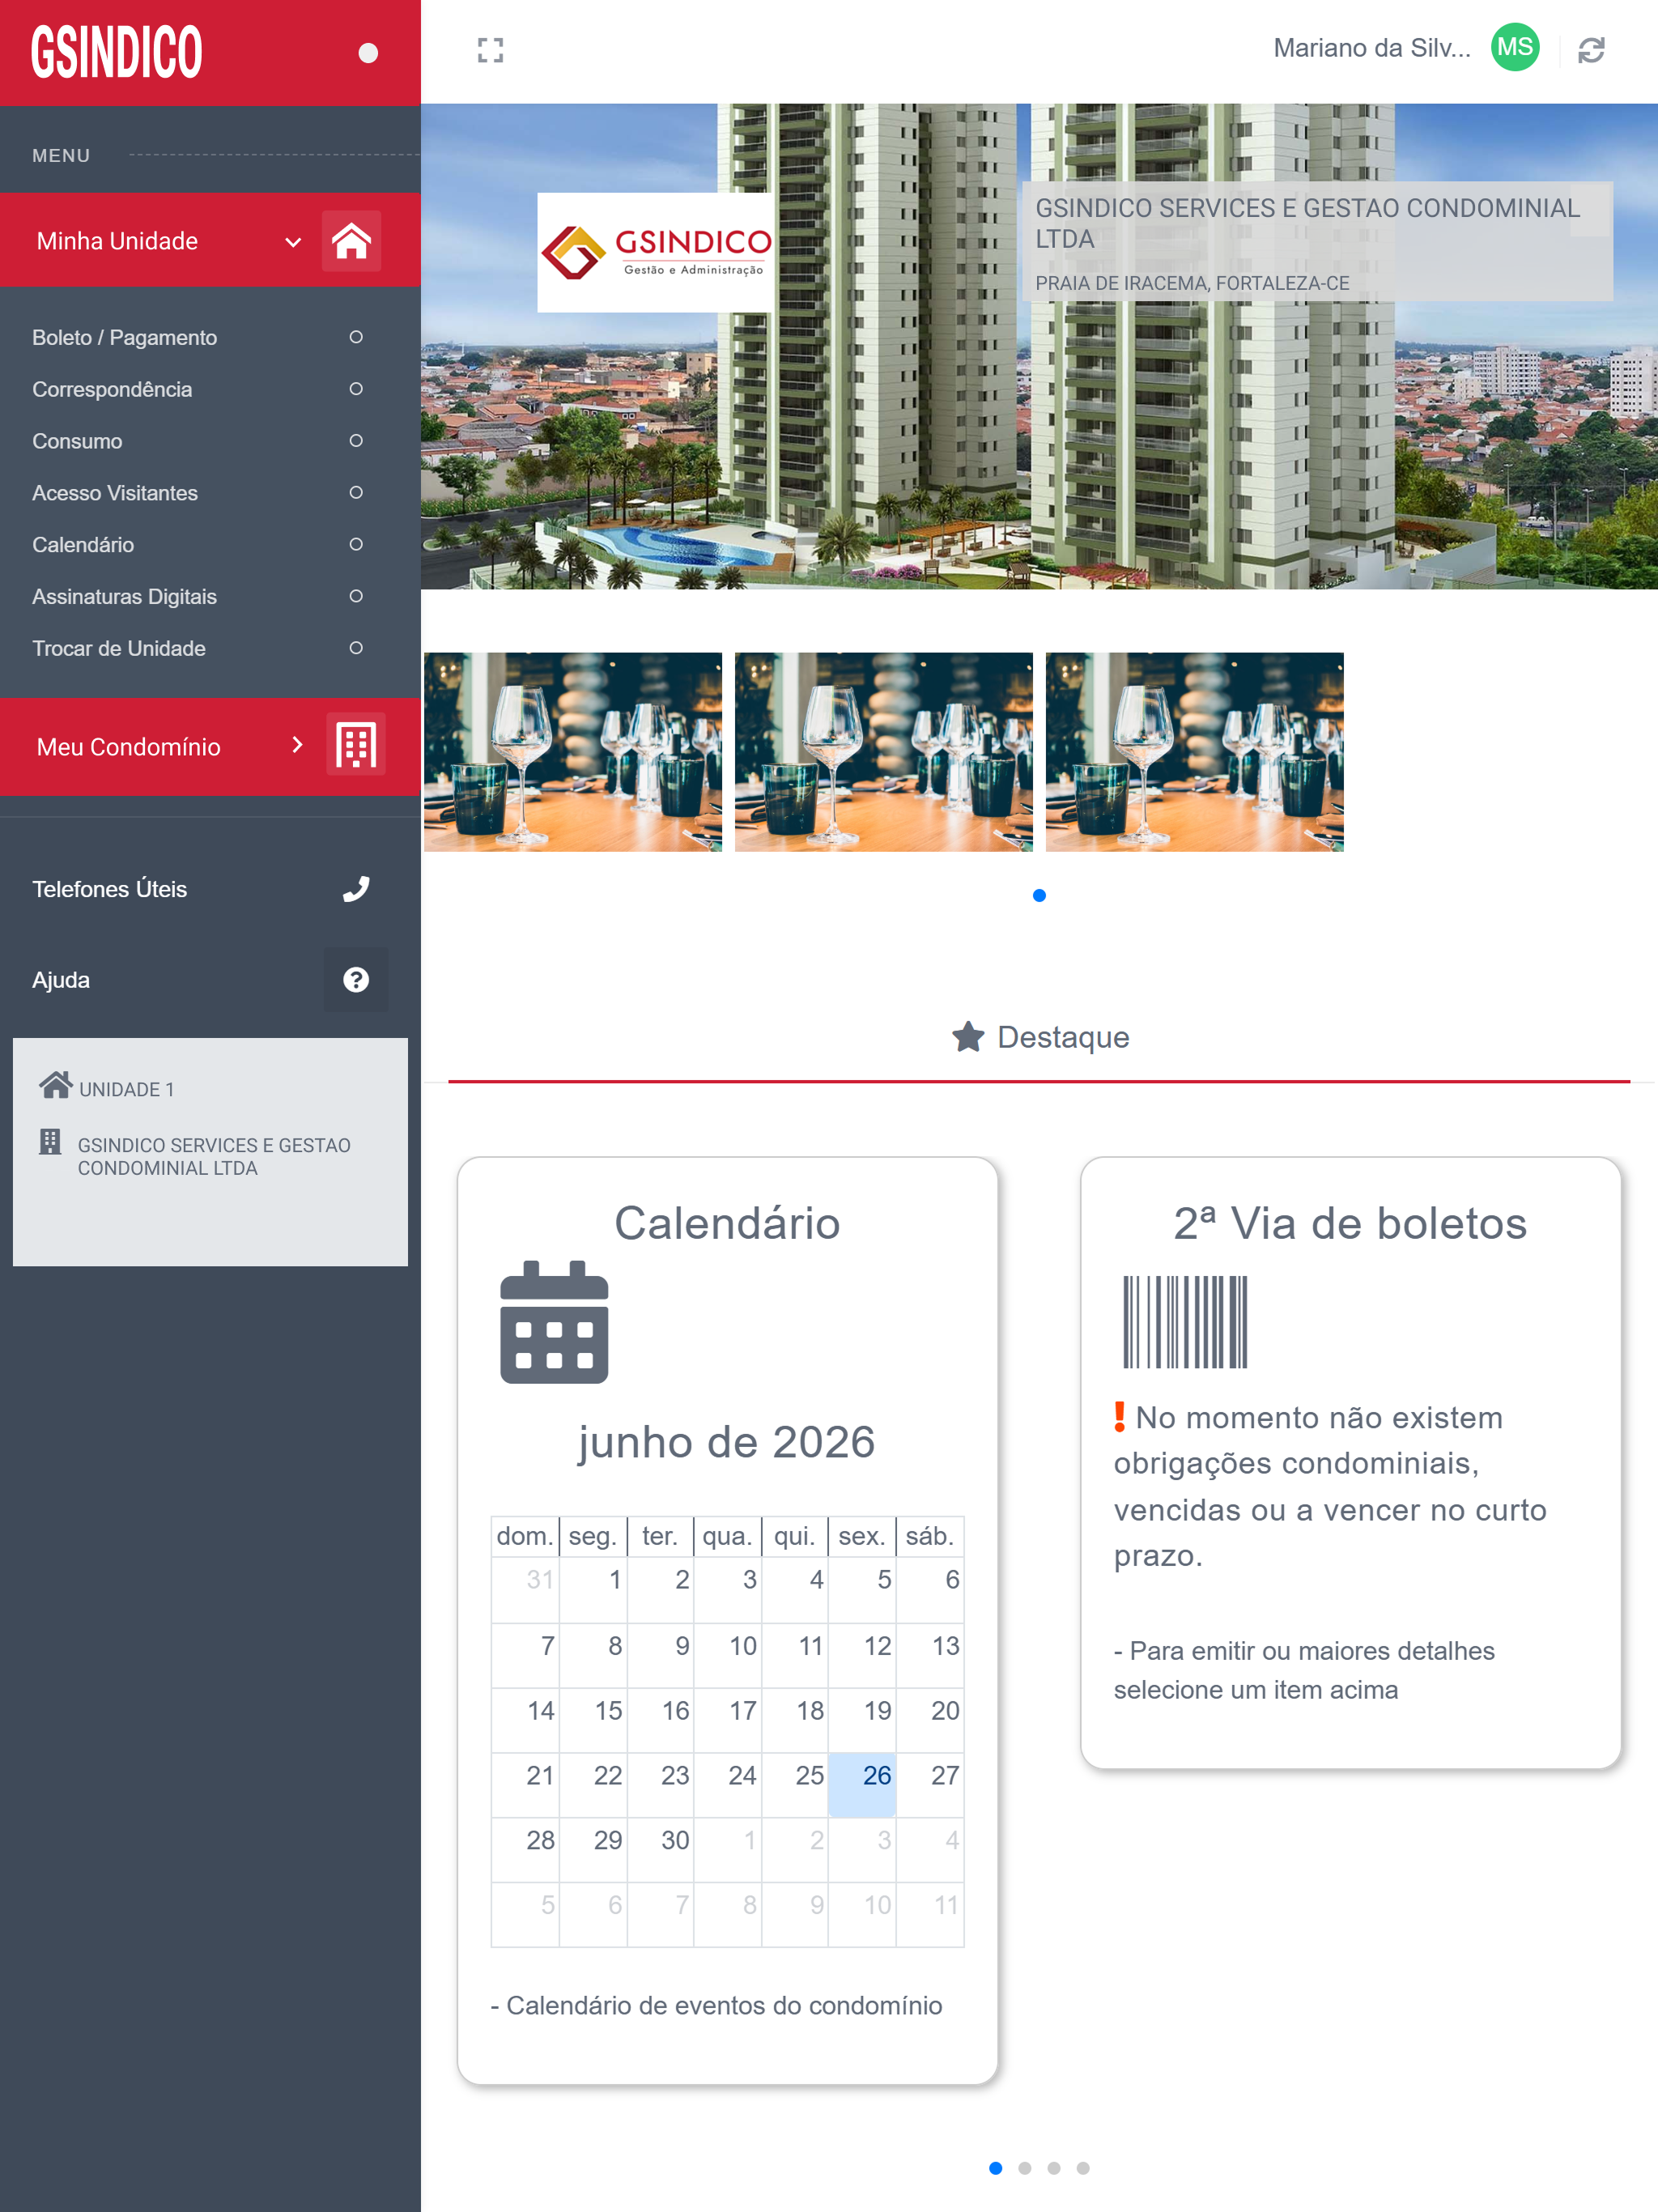
Task: Open the third wine glasses thumbnail
Action: 1195,752
